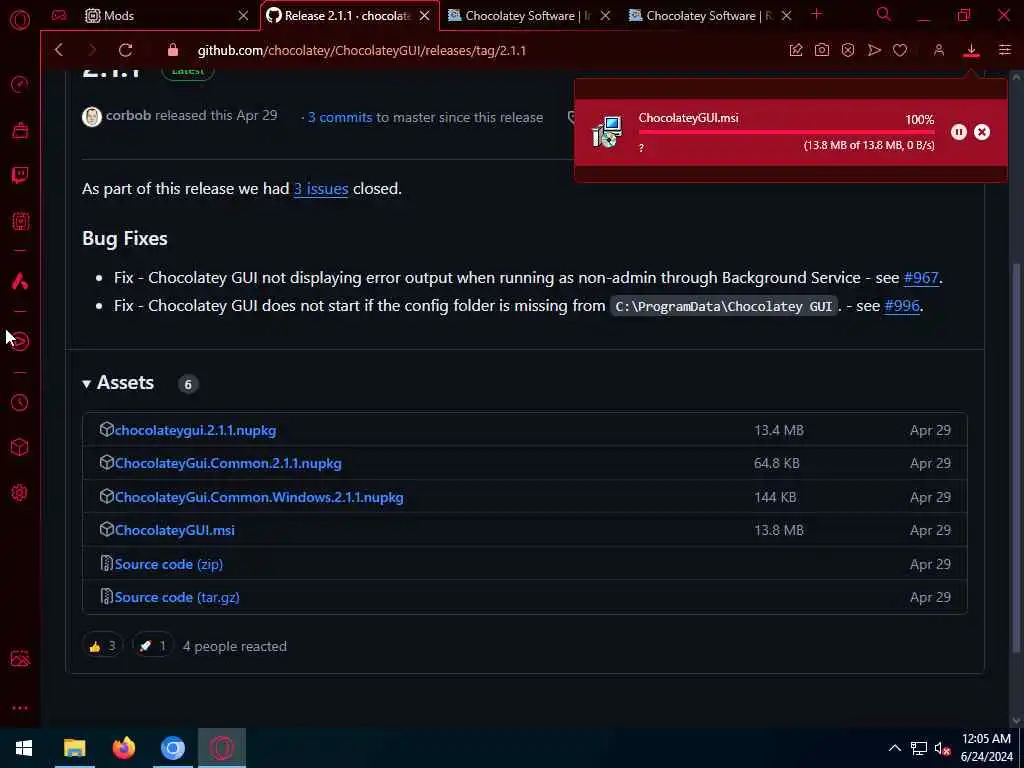Image resolution: width=1024 pixels, height=768 pixels.
Task: Open the Opera menu logo
Action: [x=20, y=20]
